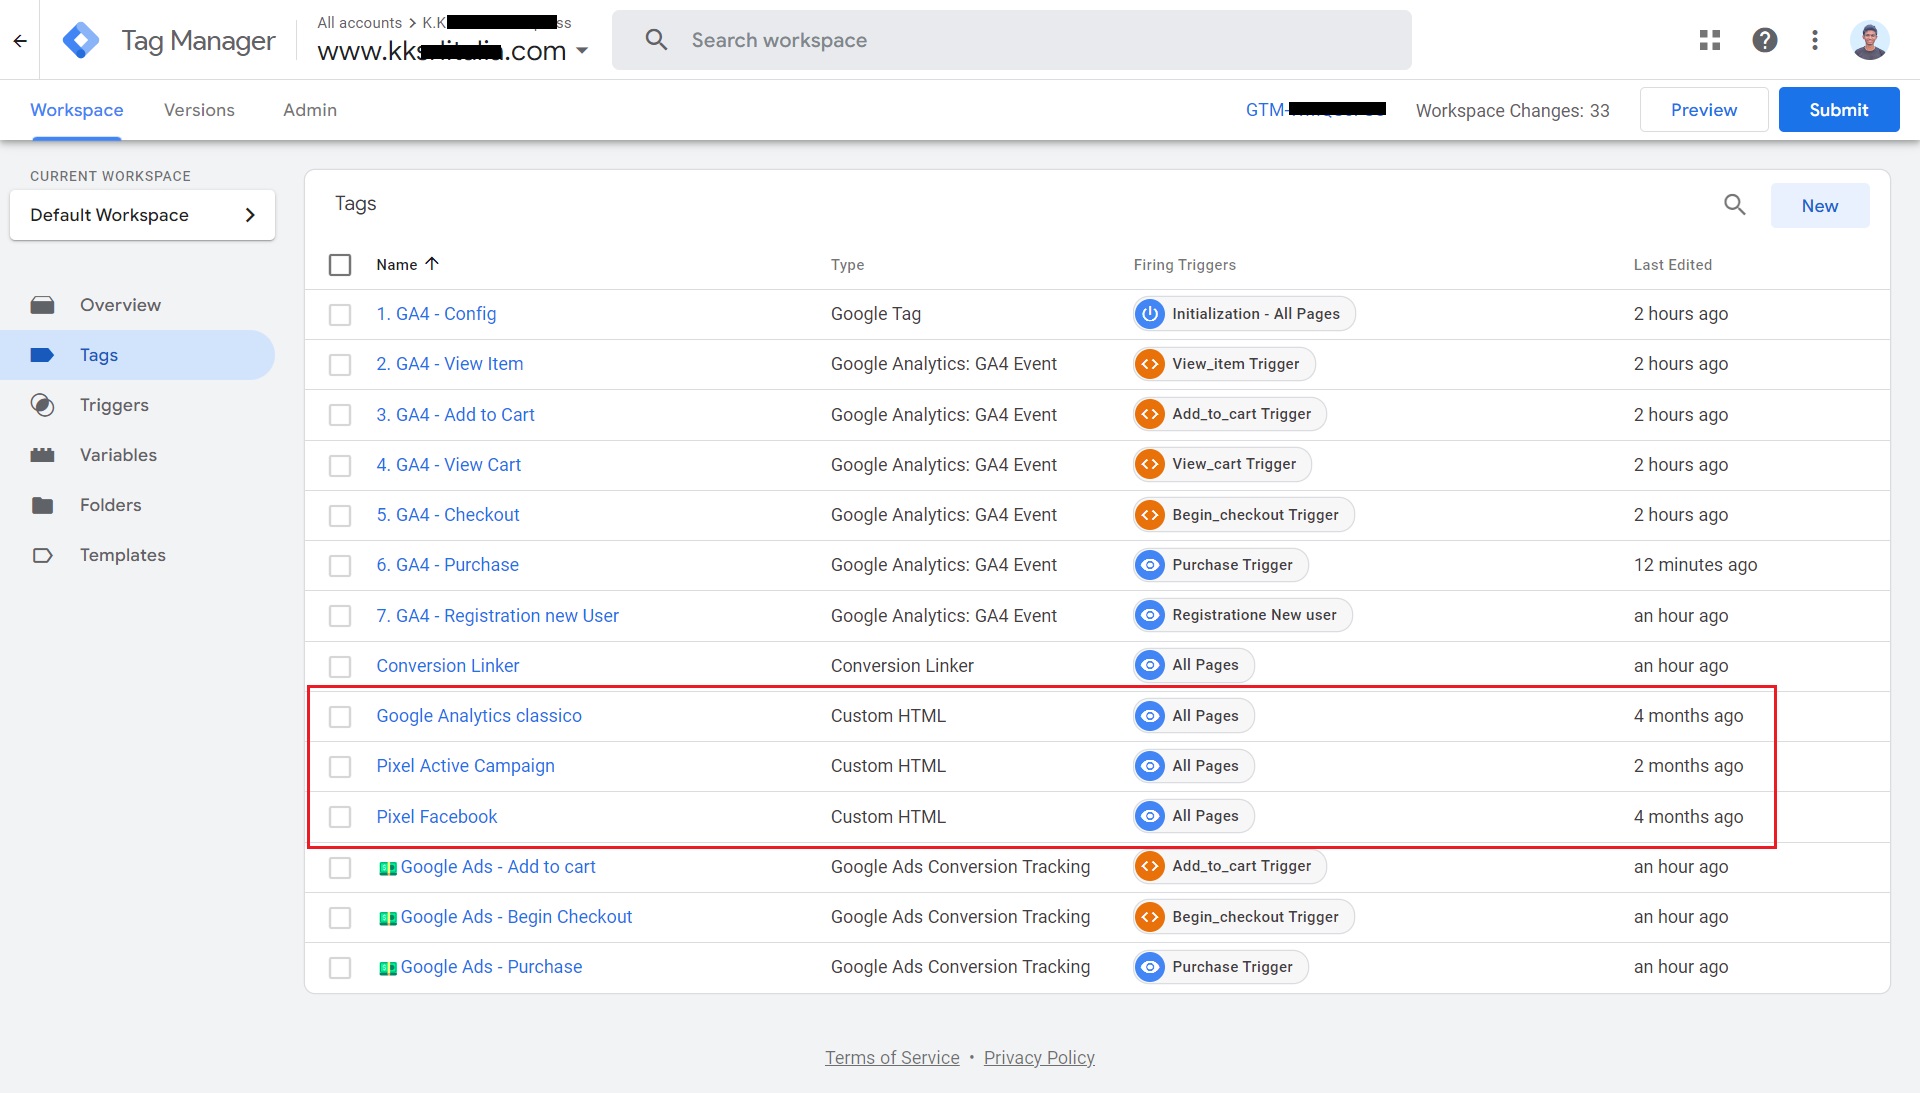Click the Search workspace input field
The image size is (1920, 1093).
coord(1012,40)
